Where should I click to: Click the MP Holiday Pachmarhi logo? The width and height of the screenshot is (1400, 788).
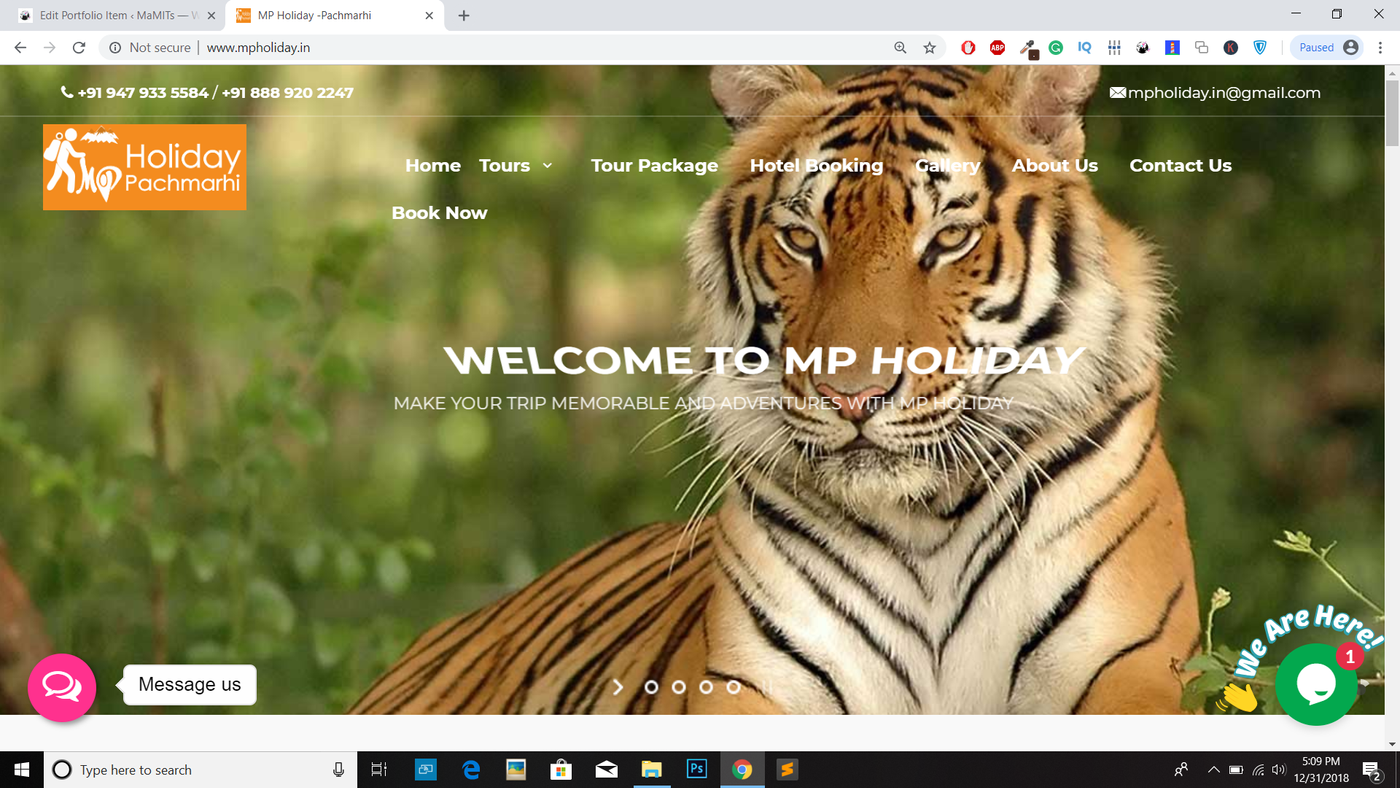[x=144, y=167]
